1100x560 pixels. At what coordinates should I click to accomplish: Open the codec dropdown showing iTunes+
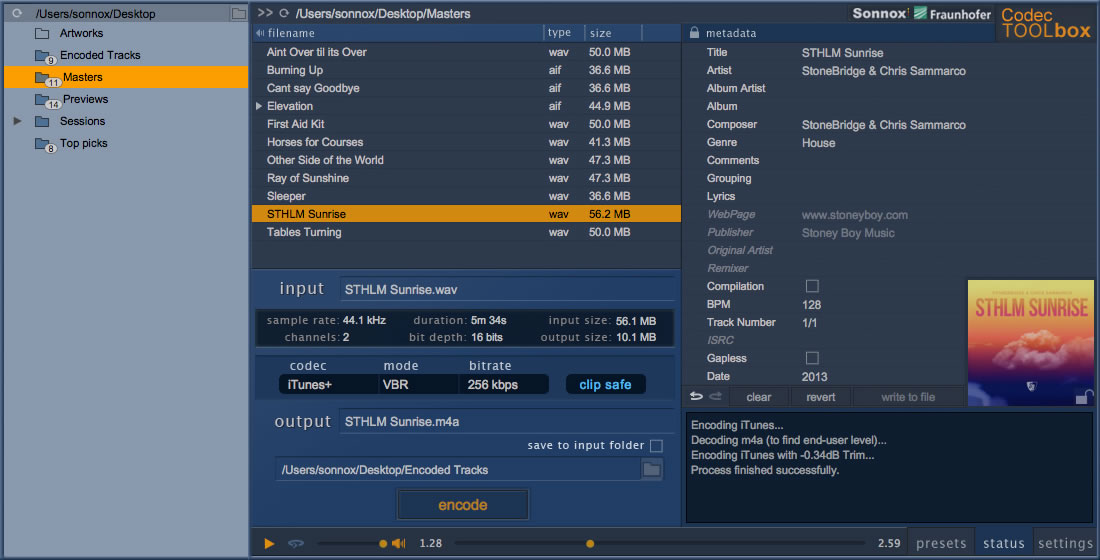tap(328, 385)
